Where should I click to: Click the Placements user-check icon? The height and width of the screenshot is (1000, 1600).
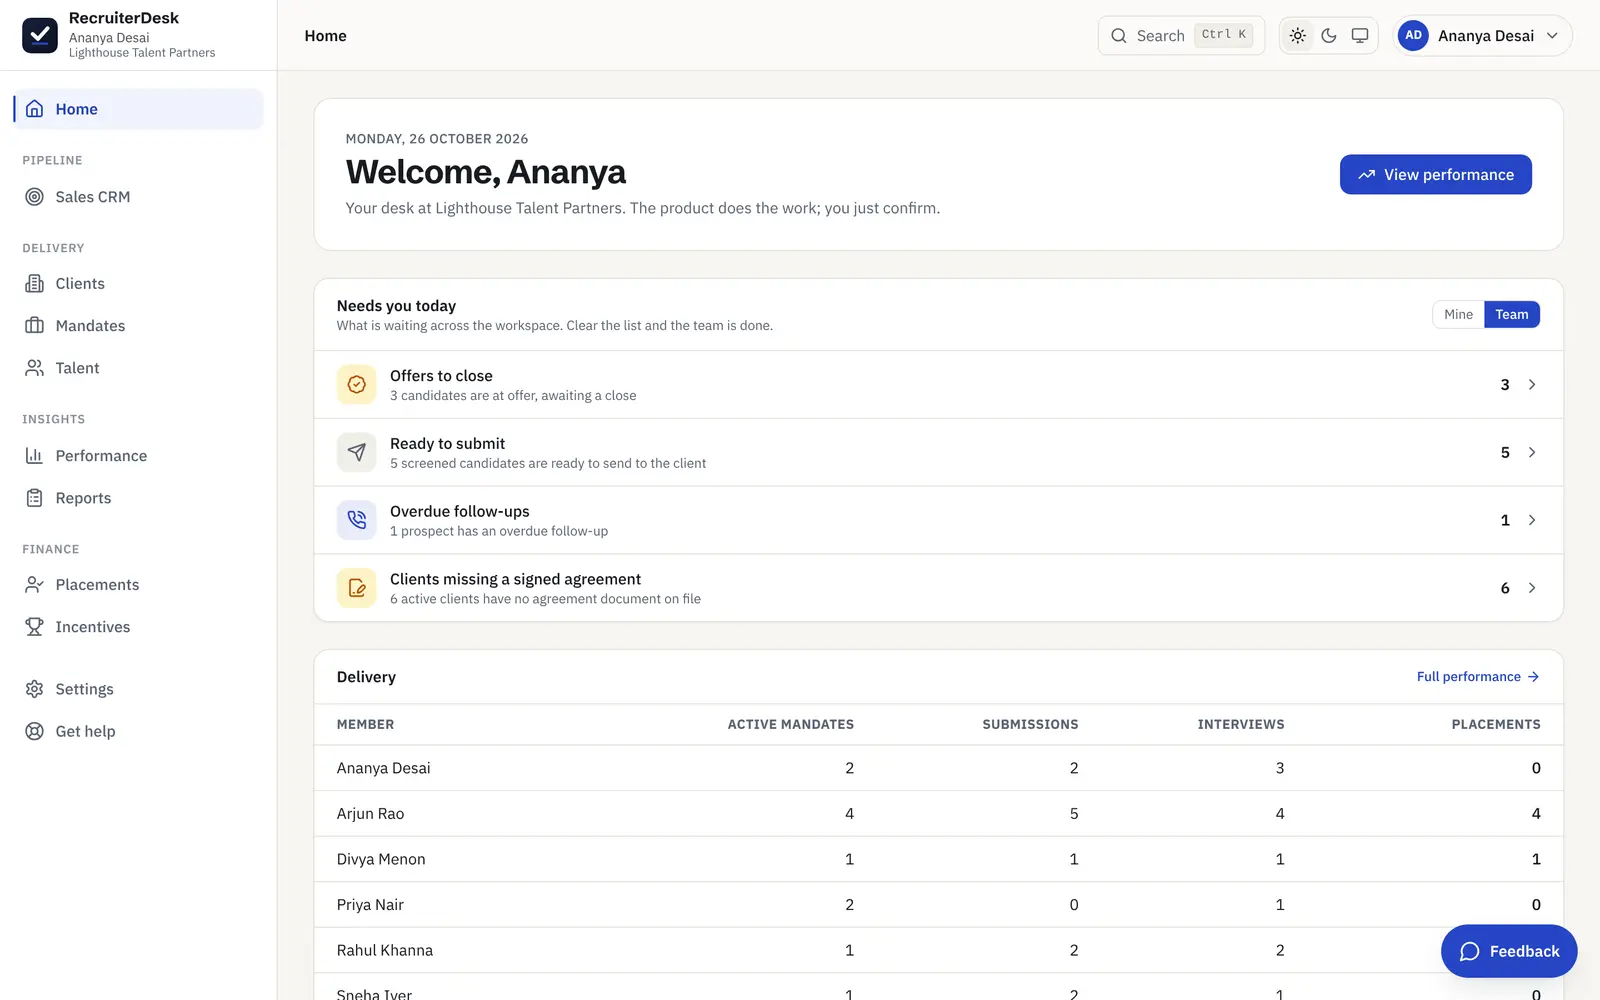click(x=35, y=585)
